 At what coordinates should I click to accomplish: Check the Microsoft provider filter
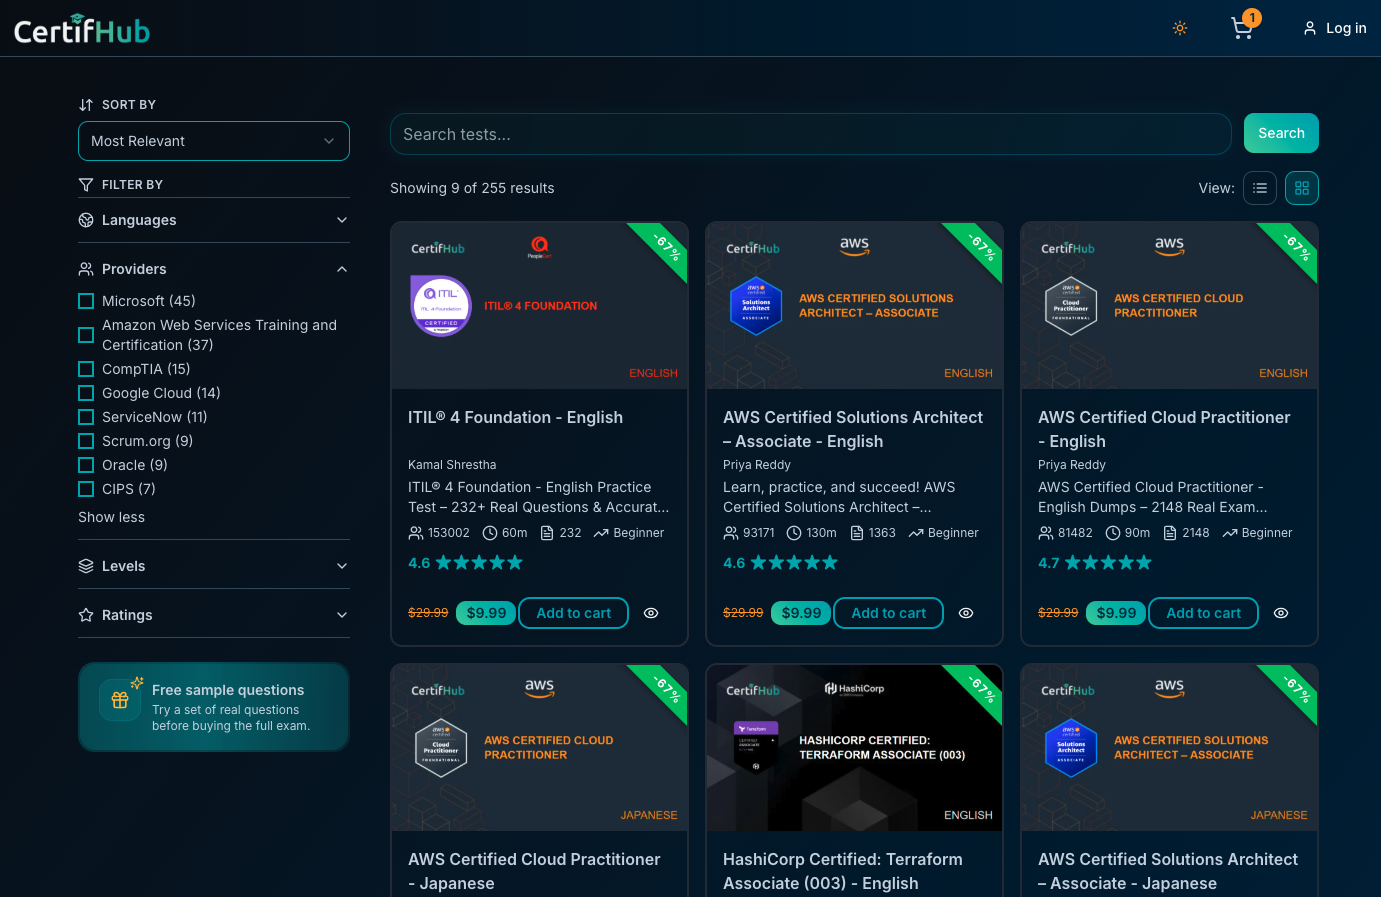tap(86, 301)
